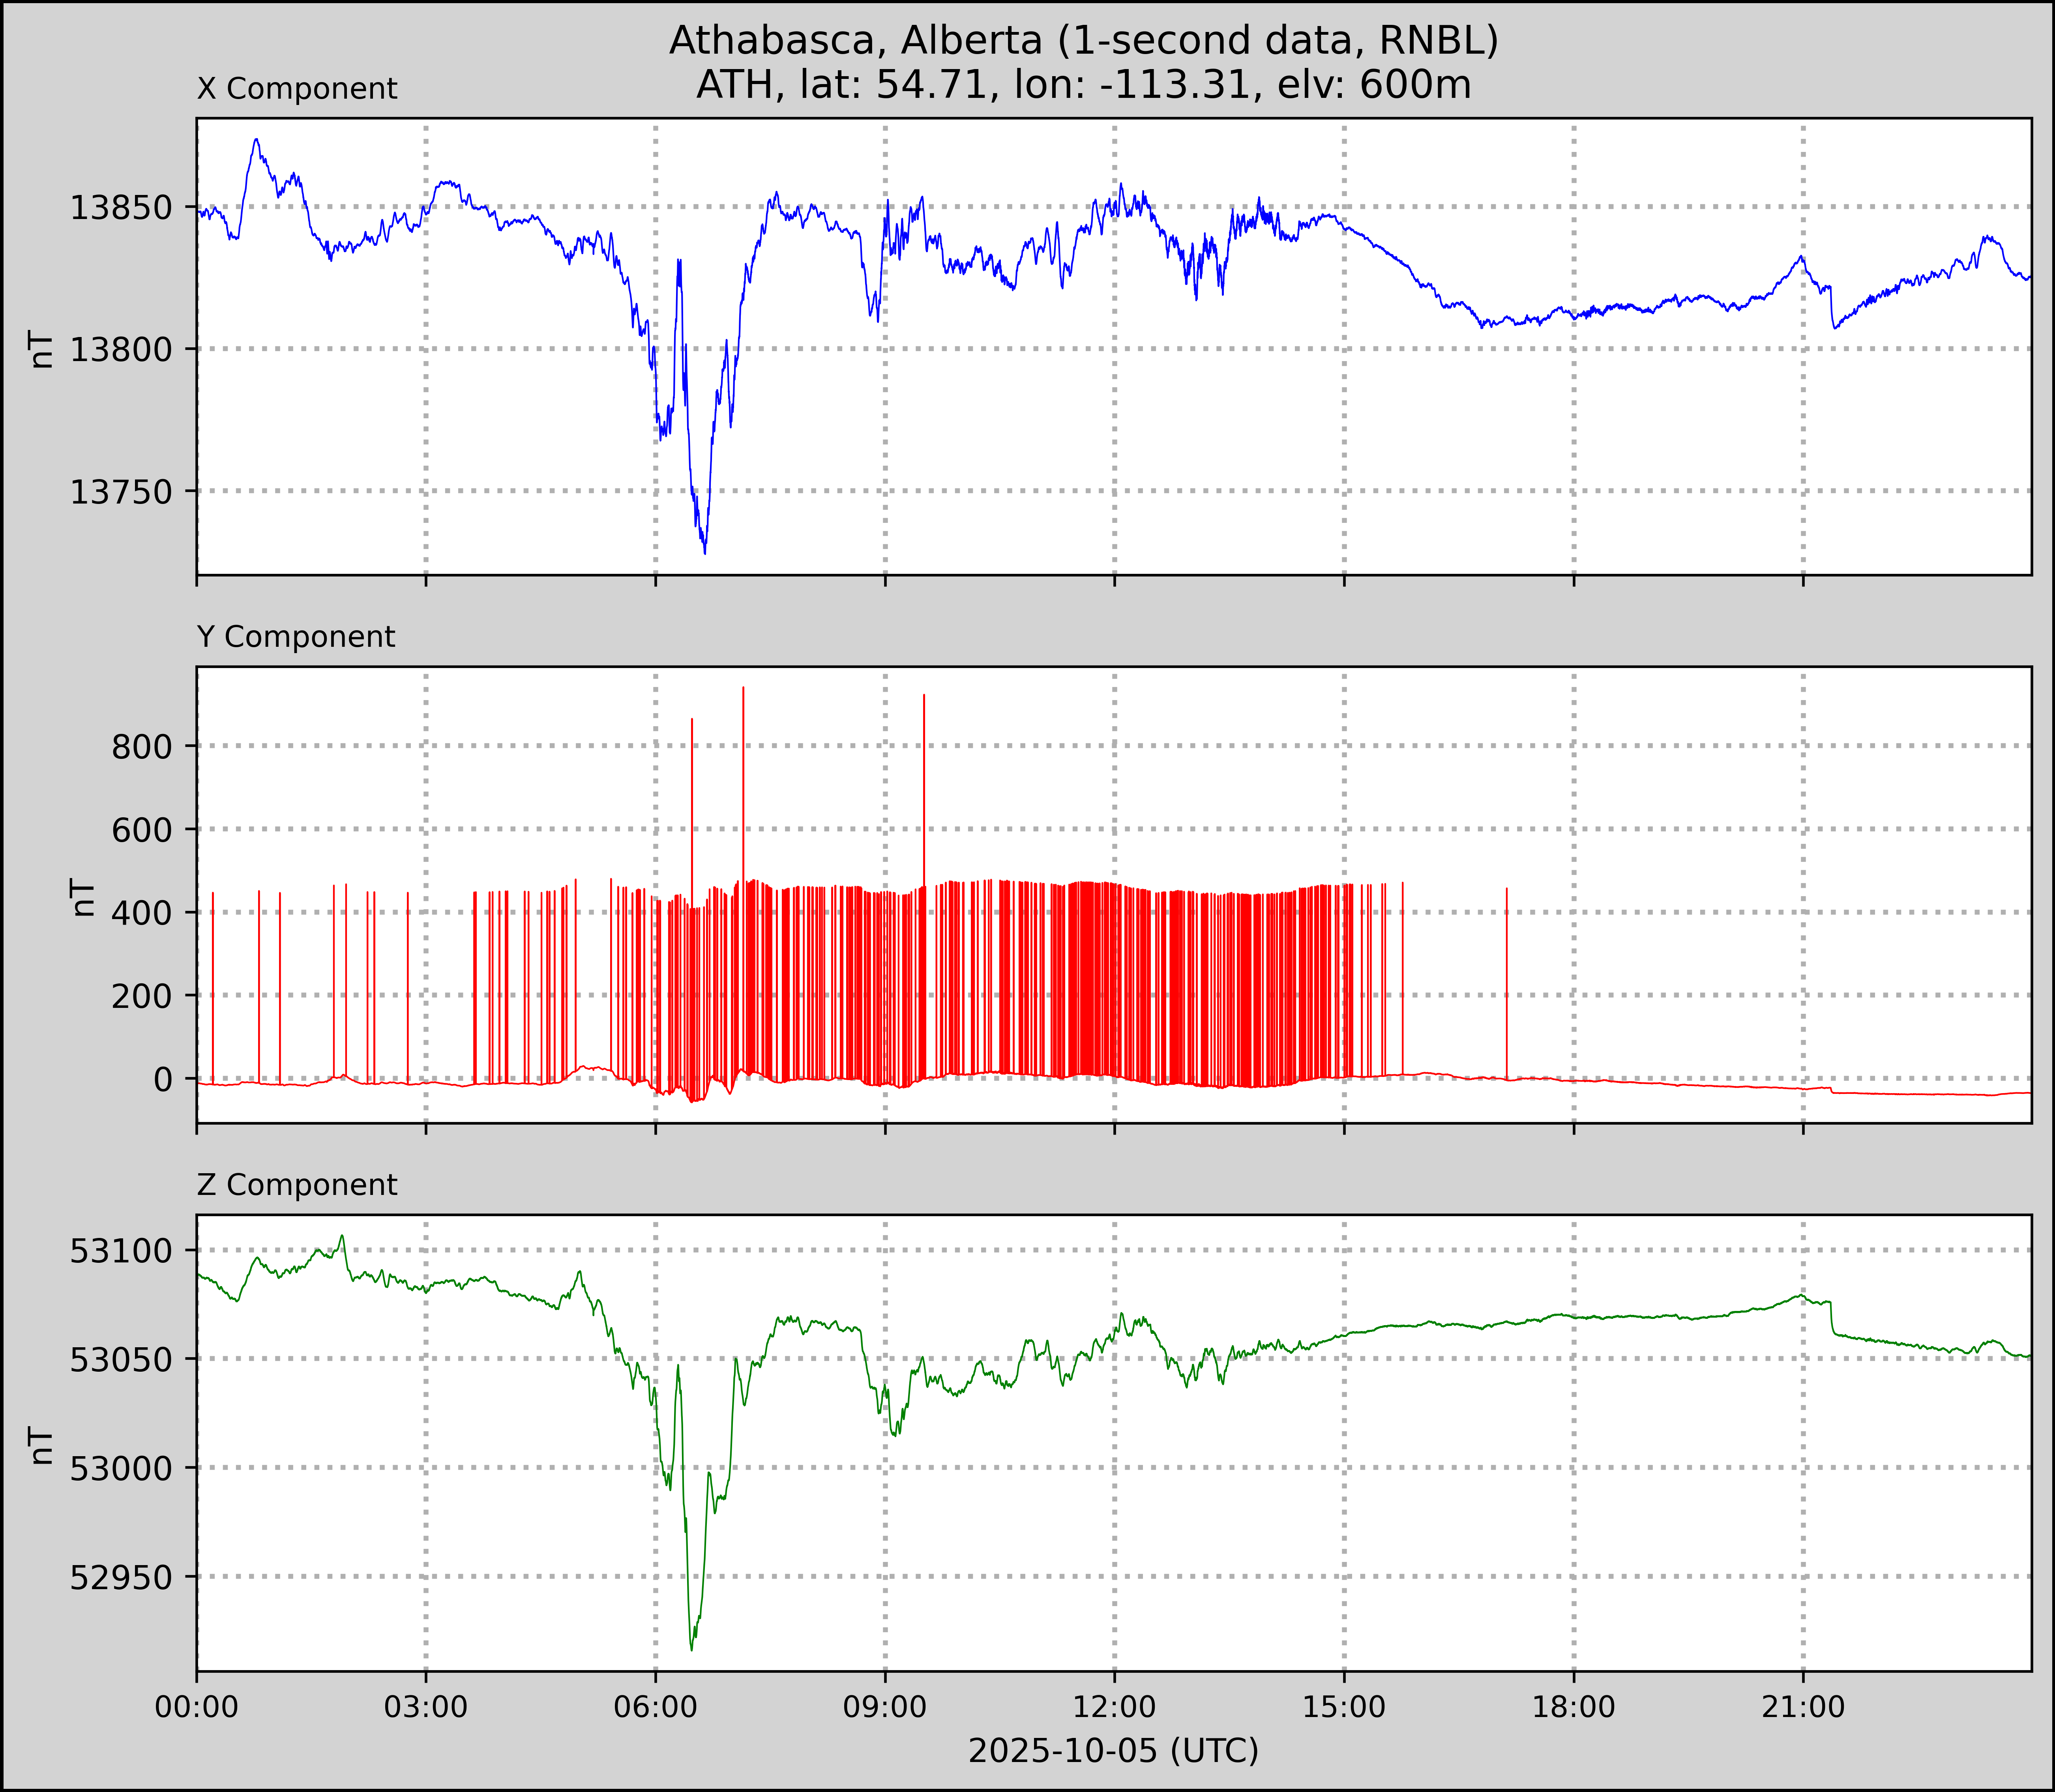Image resolution: width=2055 pixels, height=1792 pixels.
Task: Click the 06:00 time tick label
Action: pyautogui.click(x=655, y=1707)
